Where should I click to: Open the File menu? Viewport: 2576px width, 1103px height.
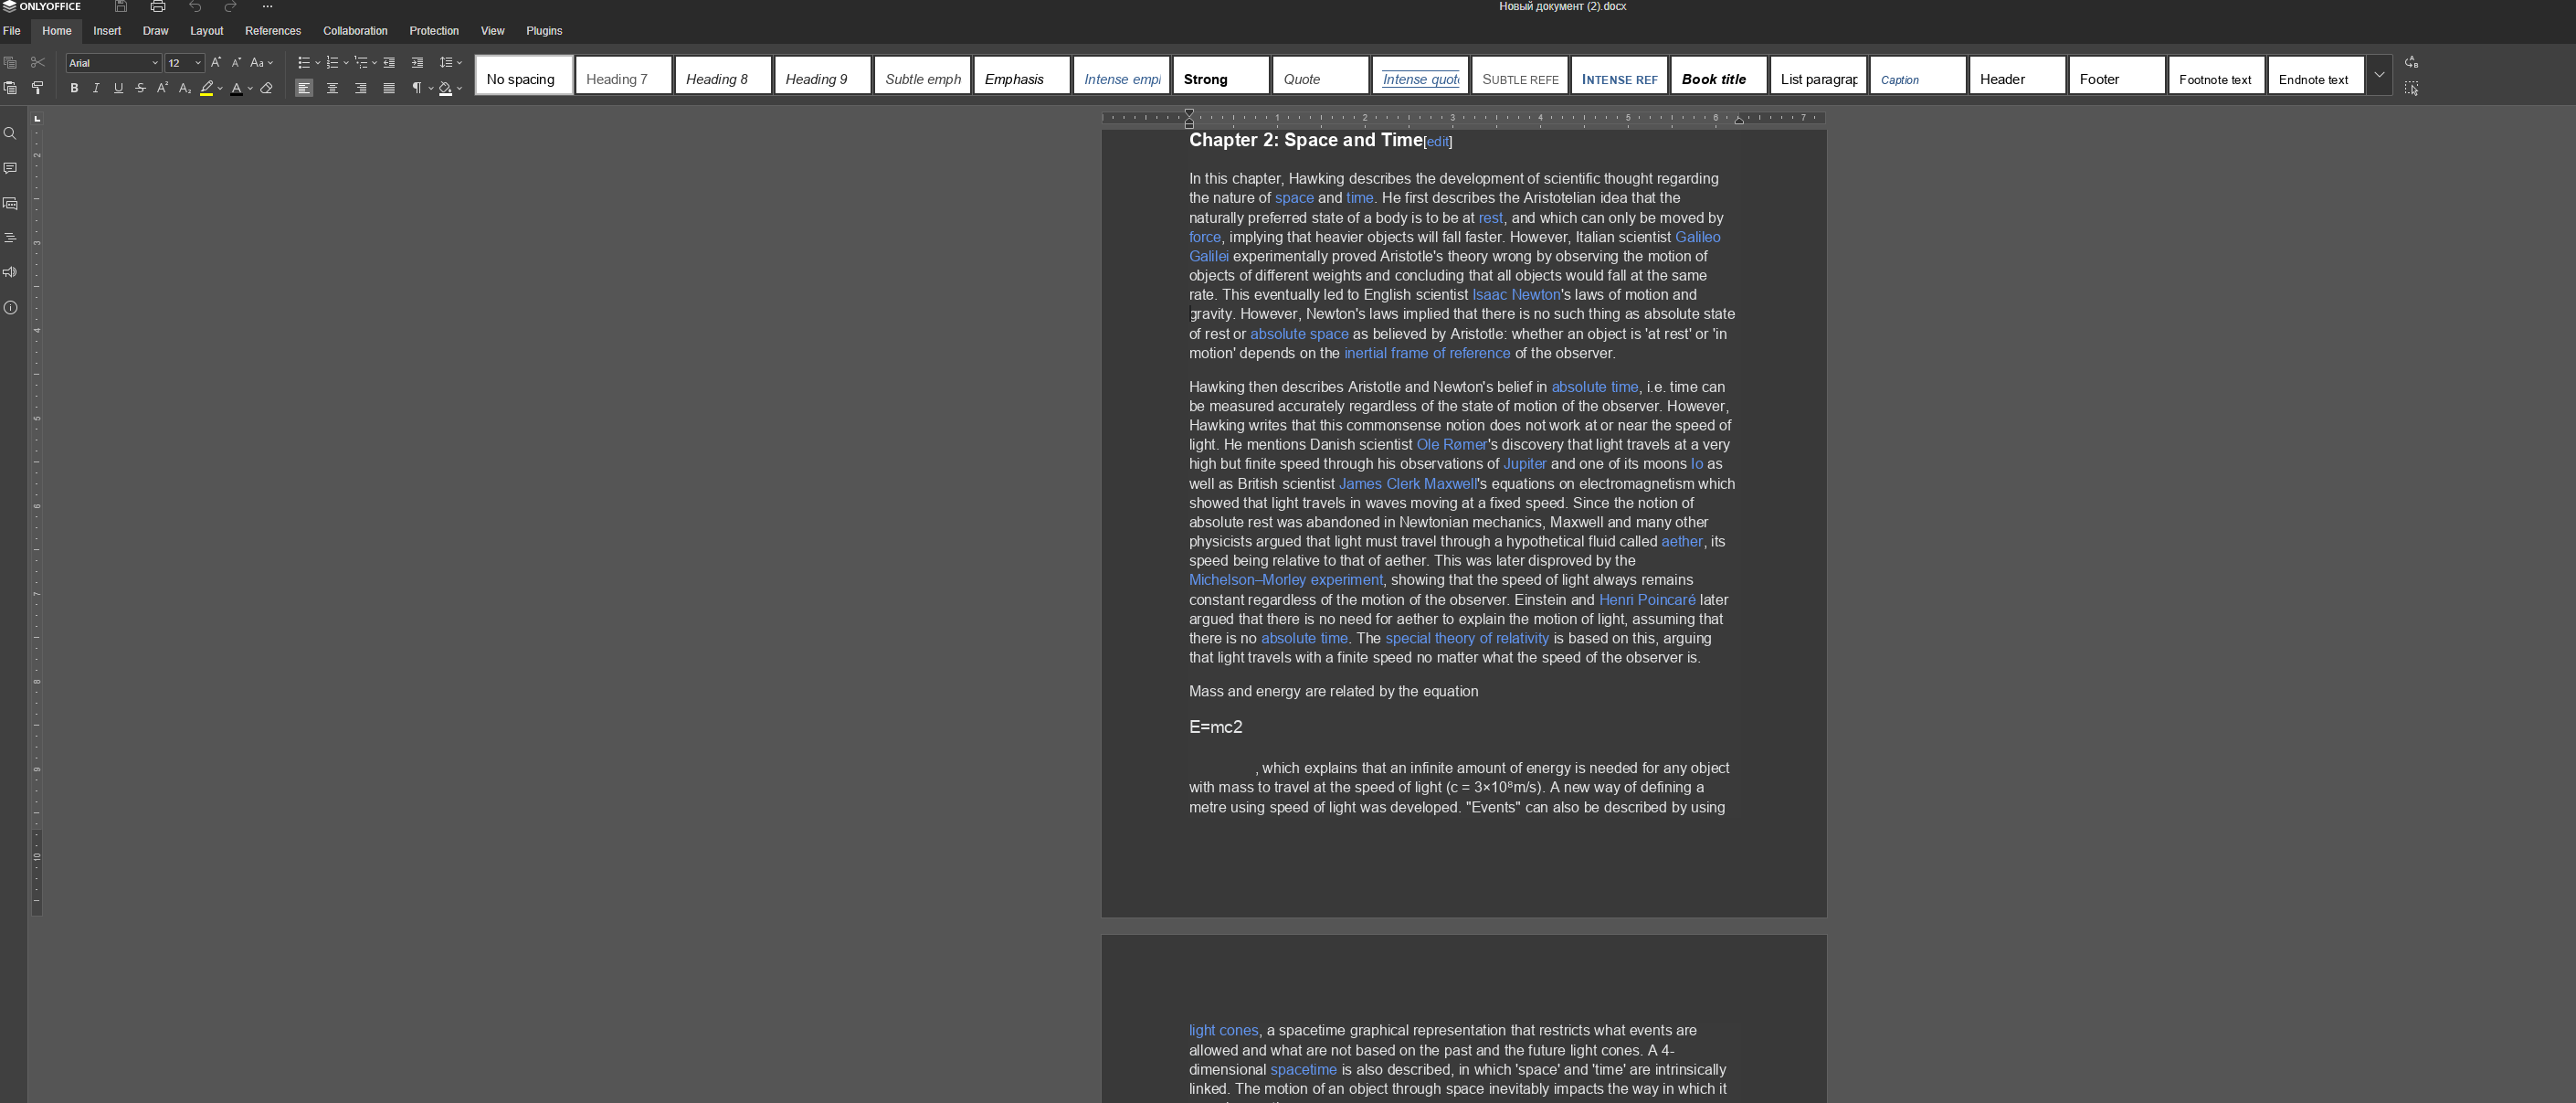[12, 31]
